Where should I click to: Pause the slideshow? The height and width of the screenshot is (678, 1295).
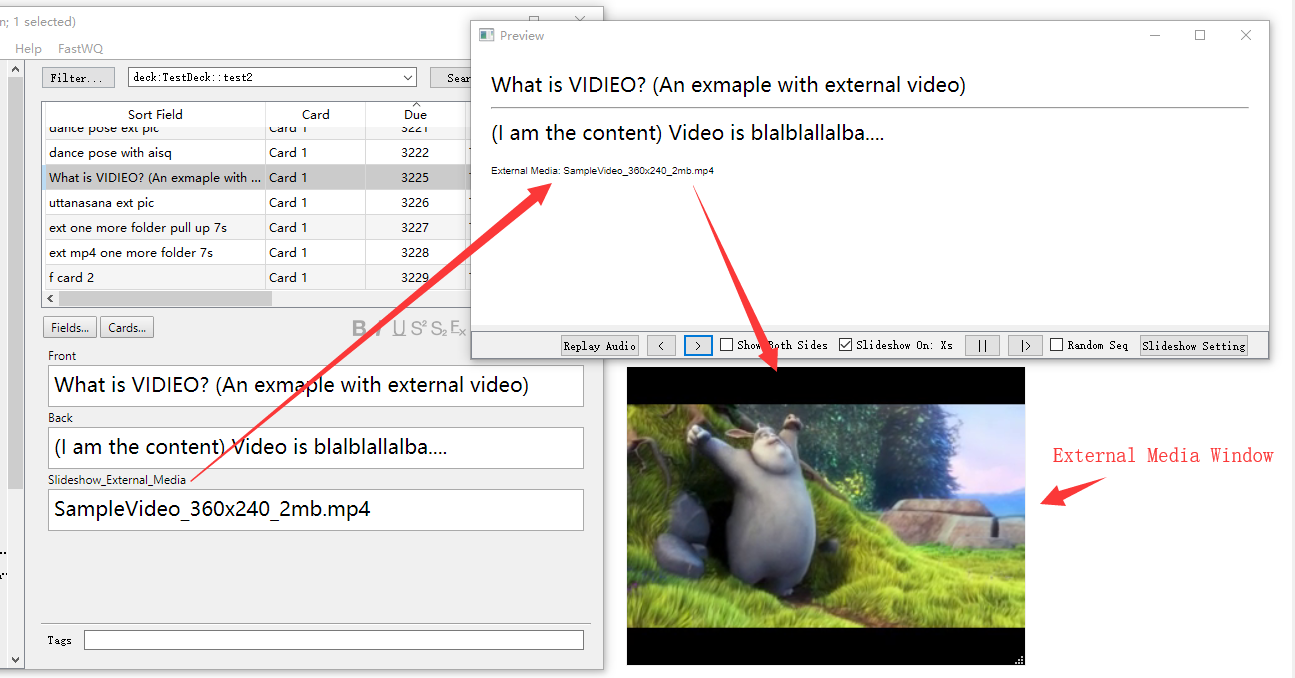click(982, 346)
